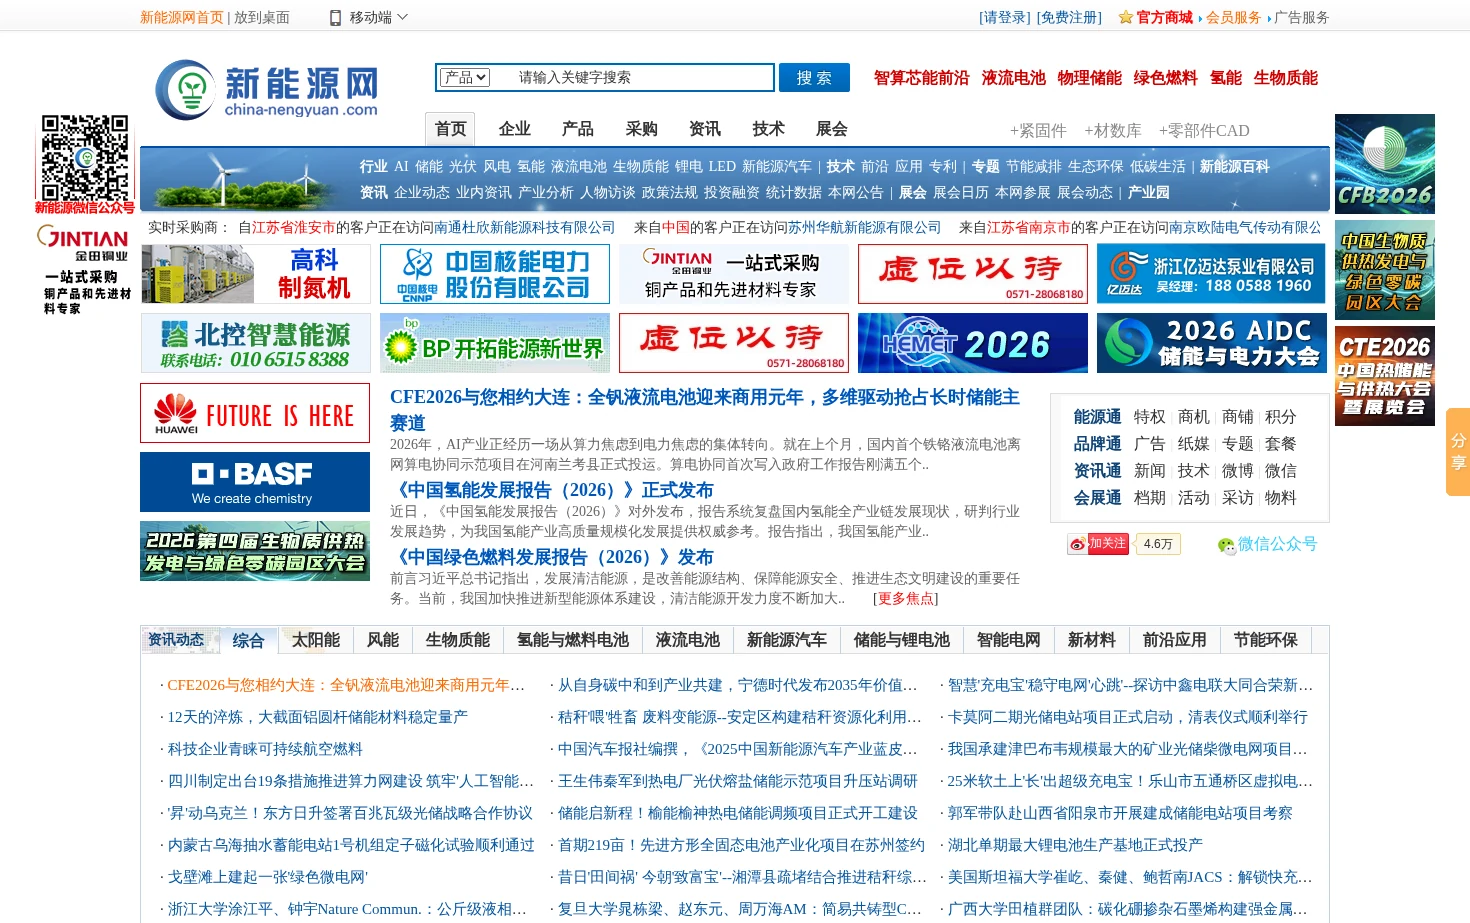Switch to the 储能与锂电池 news tab

[902, 640]
